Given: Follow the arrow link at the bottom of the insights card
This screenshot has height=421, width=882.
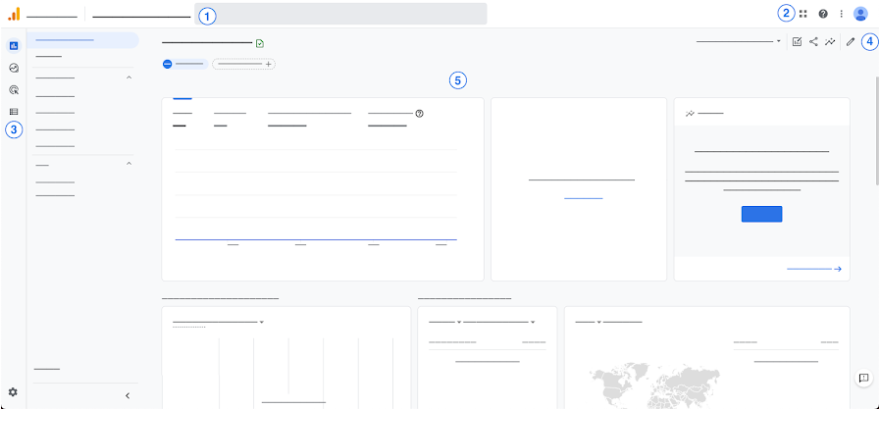Looking at the screenshot, I should pos(814,269).
